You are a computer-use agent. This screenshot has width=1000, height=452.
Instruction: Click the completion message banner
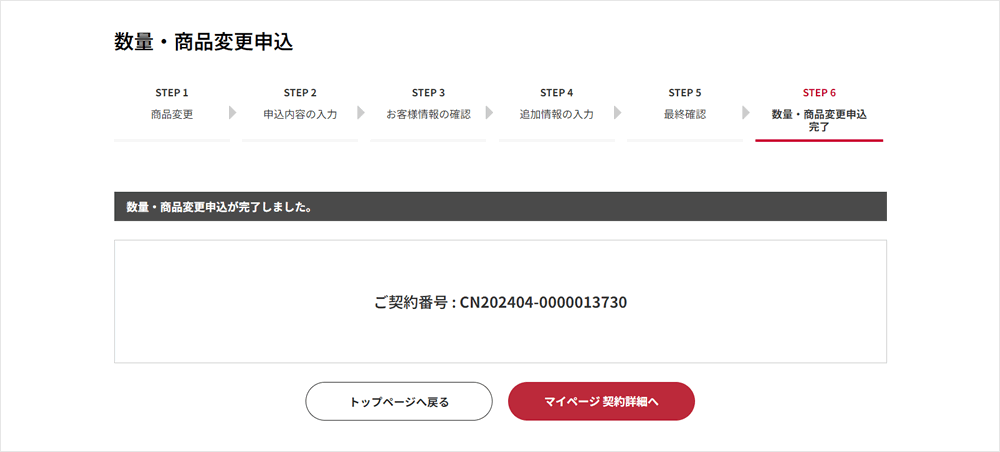click(500, 207)
